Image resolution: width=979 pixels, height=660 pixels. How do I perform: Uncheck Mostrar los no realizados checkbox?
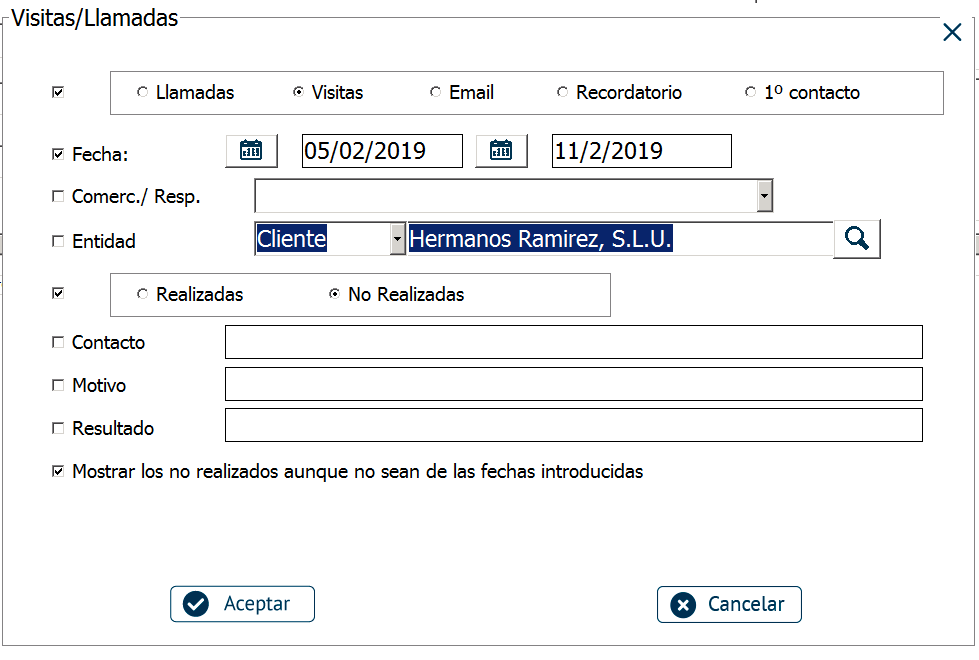[x=58, y=471]
